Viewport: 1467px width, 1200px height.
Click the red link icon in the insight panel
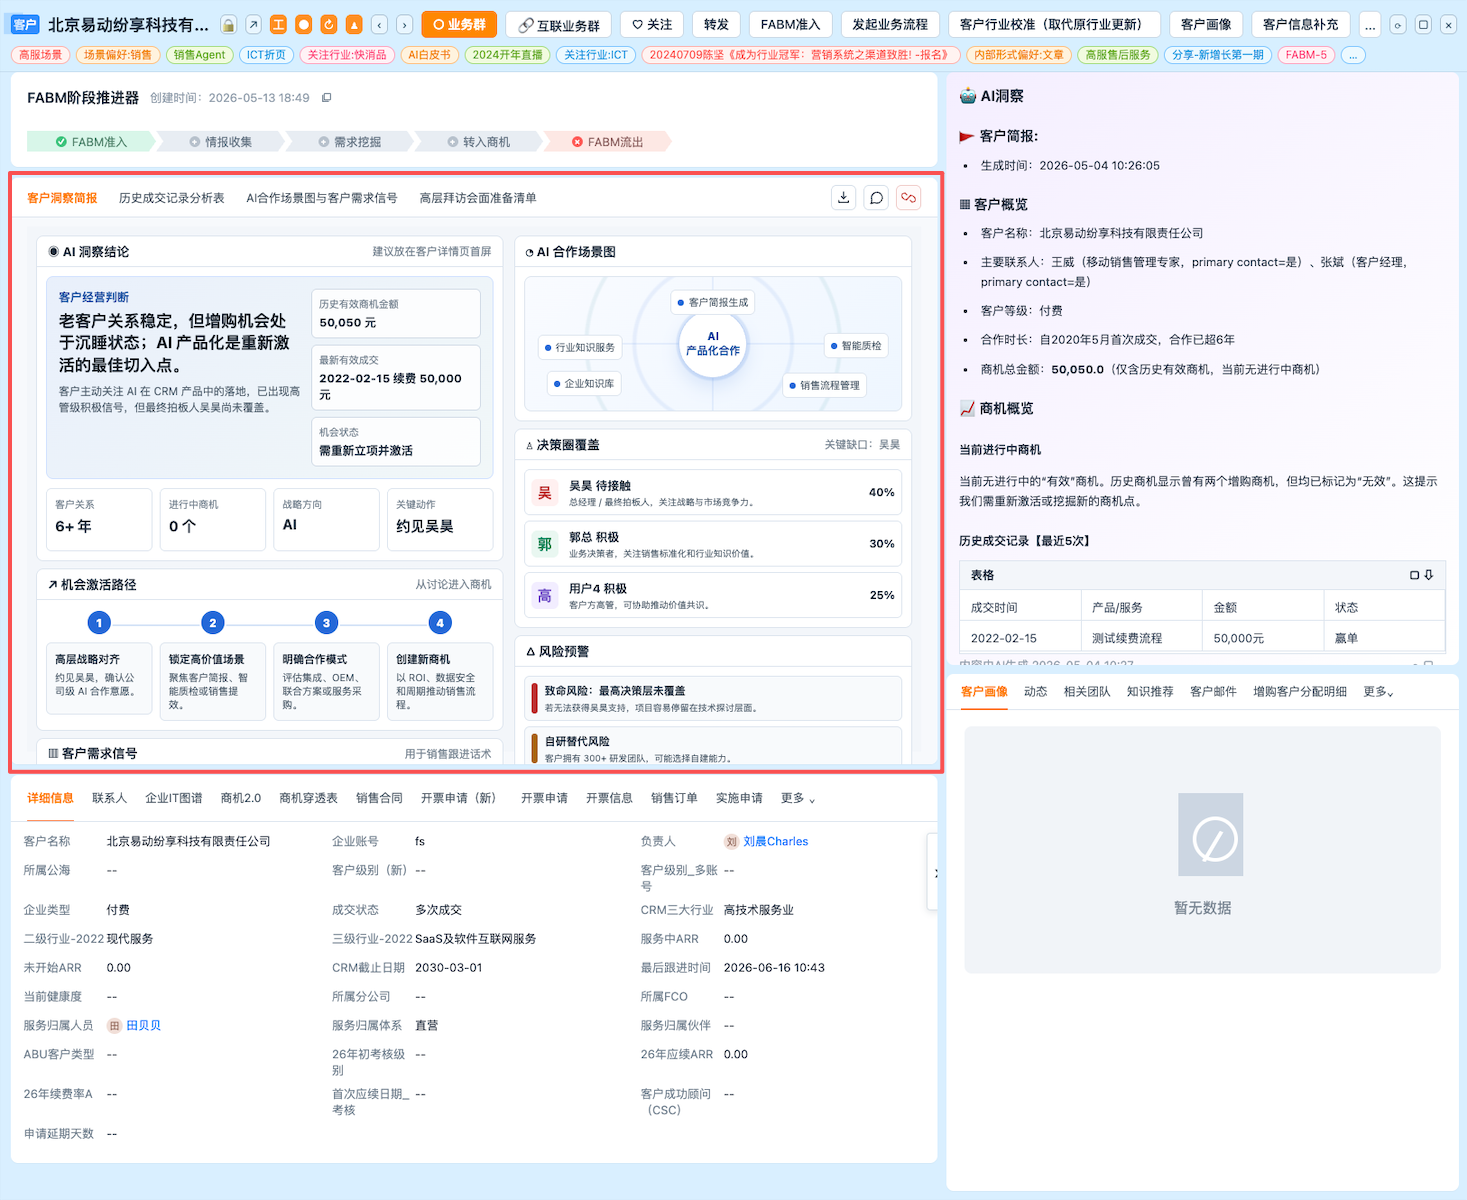908,198
